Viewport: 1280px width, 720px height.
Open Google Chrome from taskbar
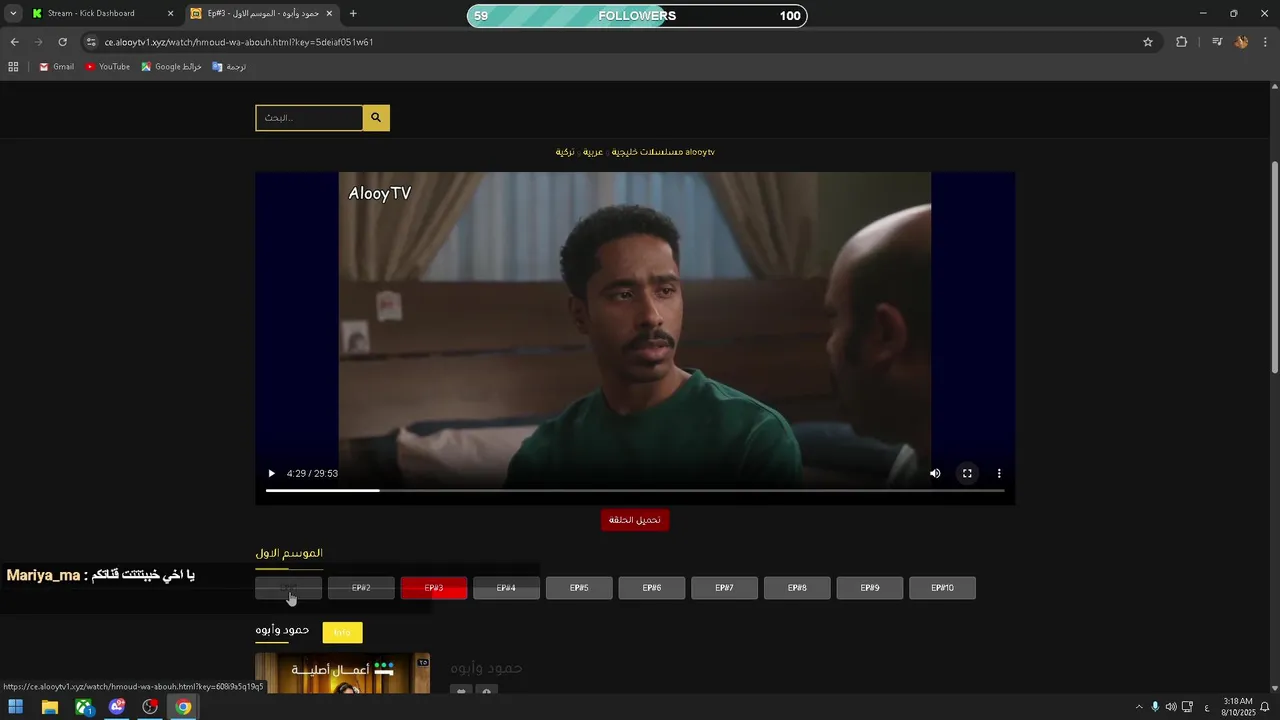(183, 707)
